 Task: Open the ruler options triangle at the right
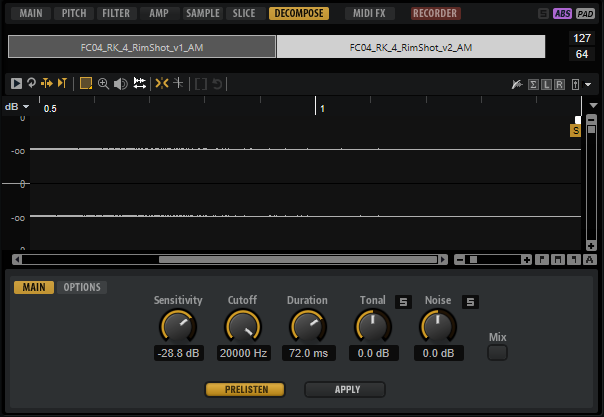tap(593, 106)
